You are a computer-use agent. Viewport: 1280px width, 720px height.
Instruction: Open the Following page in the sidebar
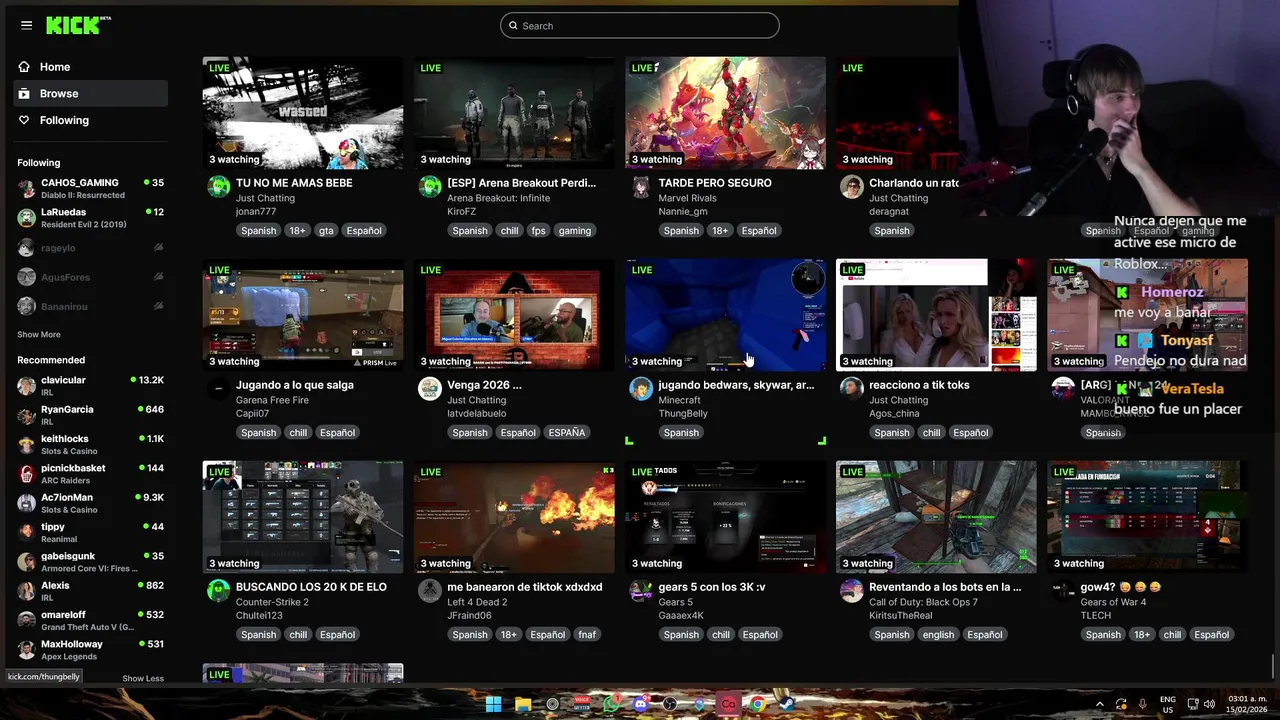pos(91,120)
